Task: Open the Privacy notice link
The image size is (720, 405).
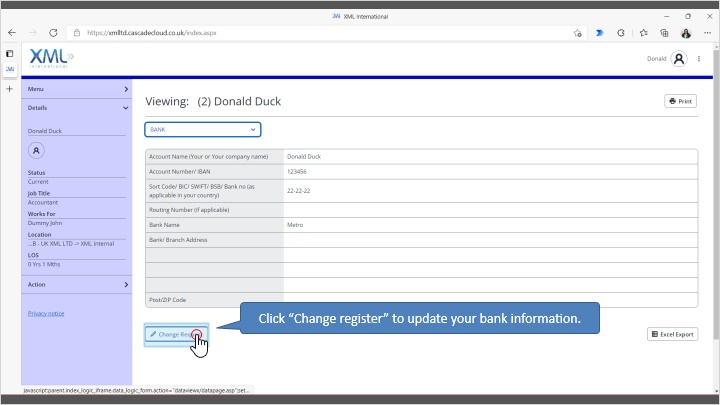Action: tap(45, 313)
